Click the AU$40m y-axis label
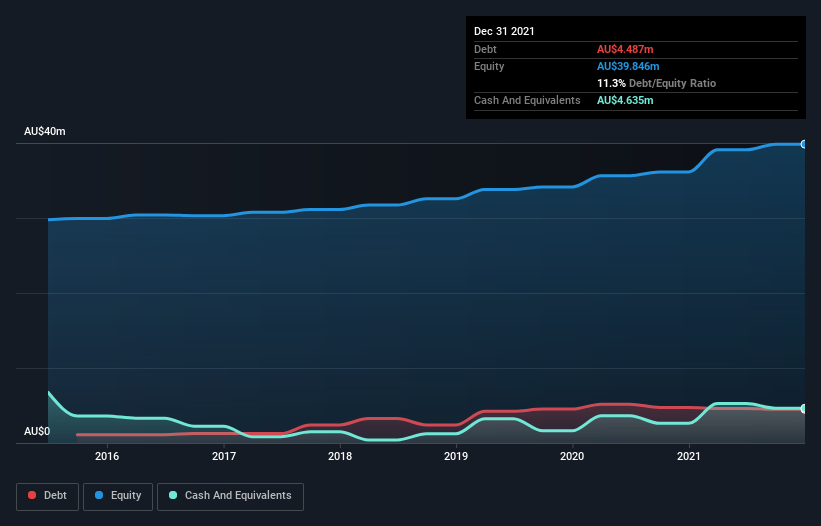 (x=45, y=131)
